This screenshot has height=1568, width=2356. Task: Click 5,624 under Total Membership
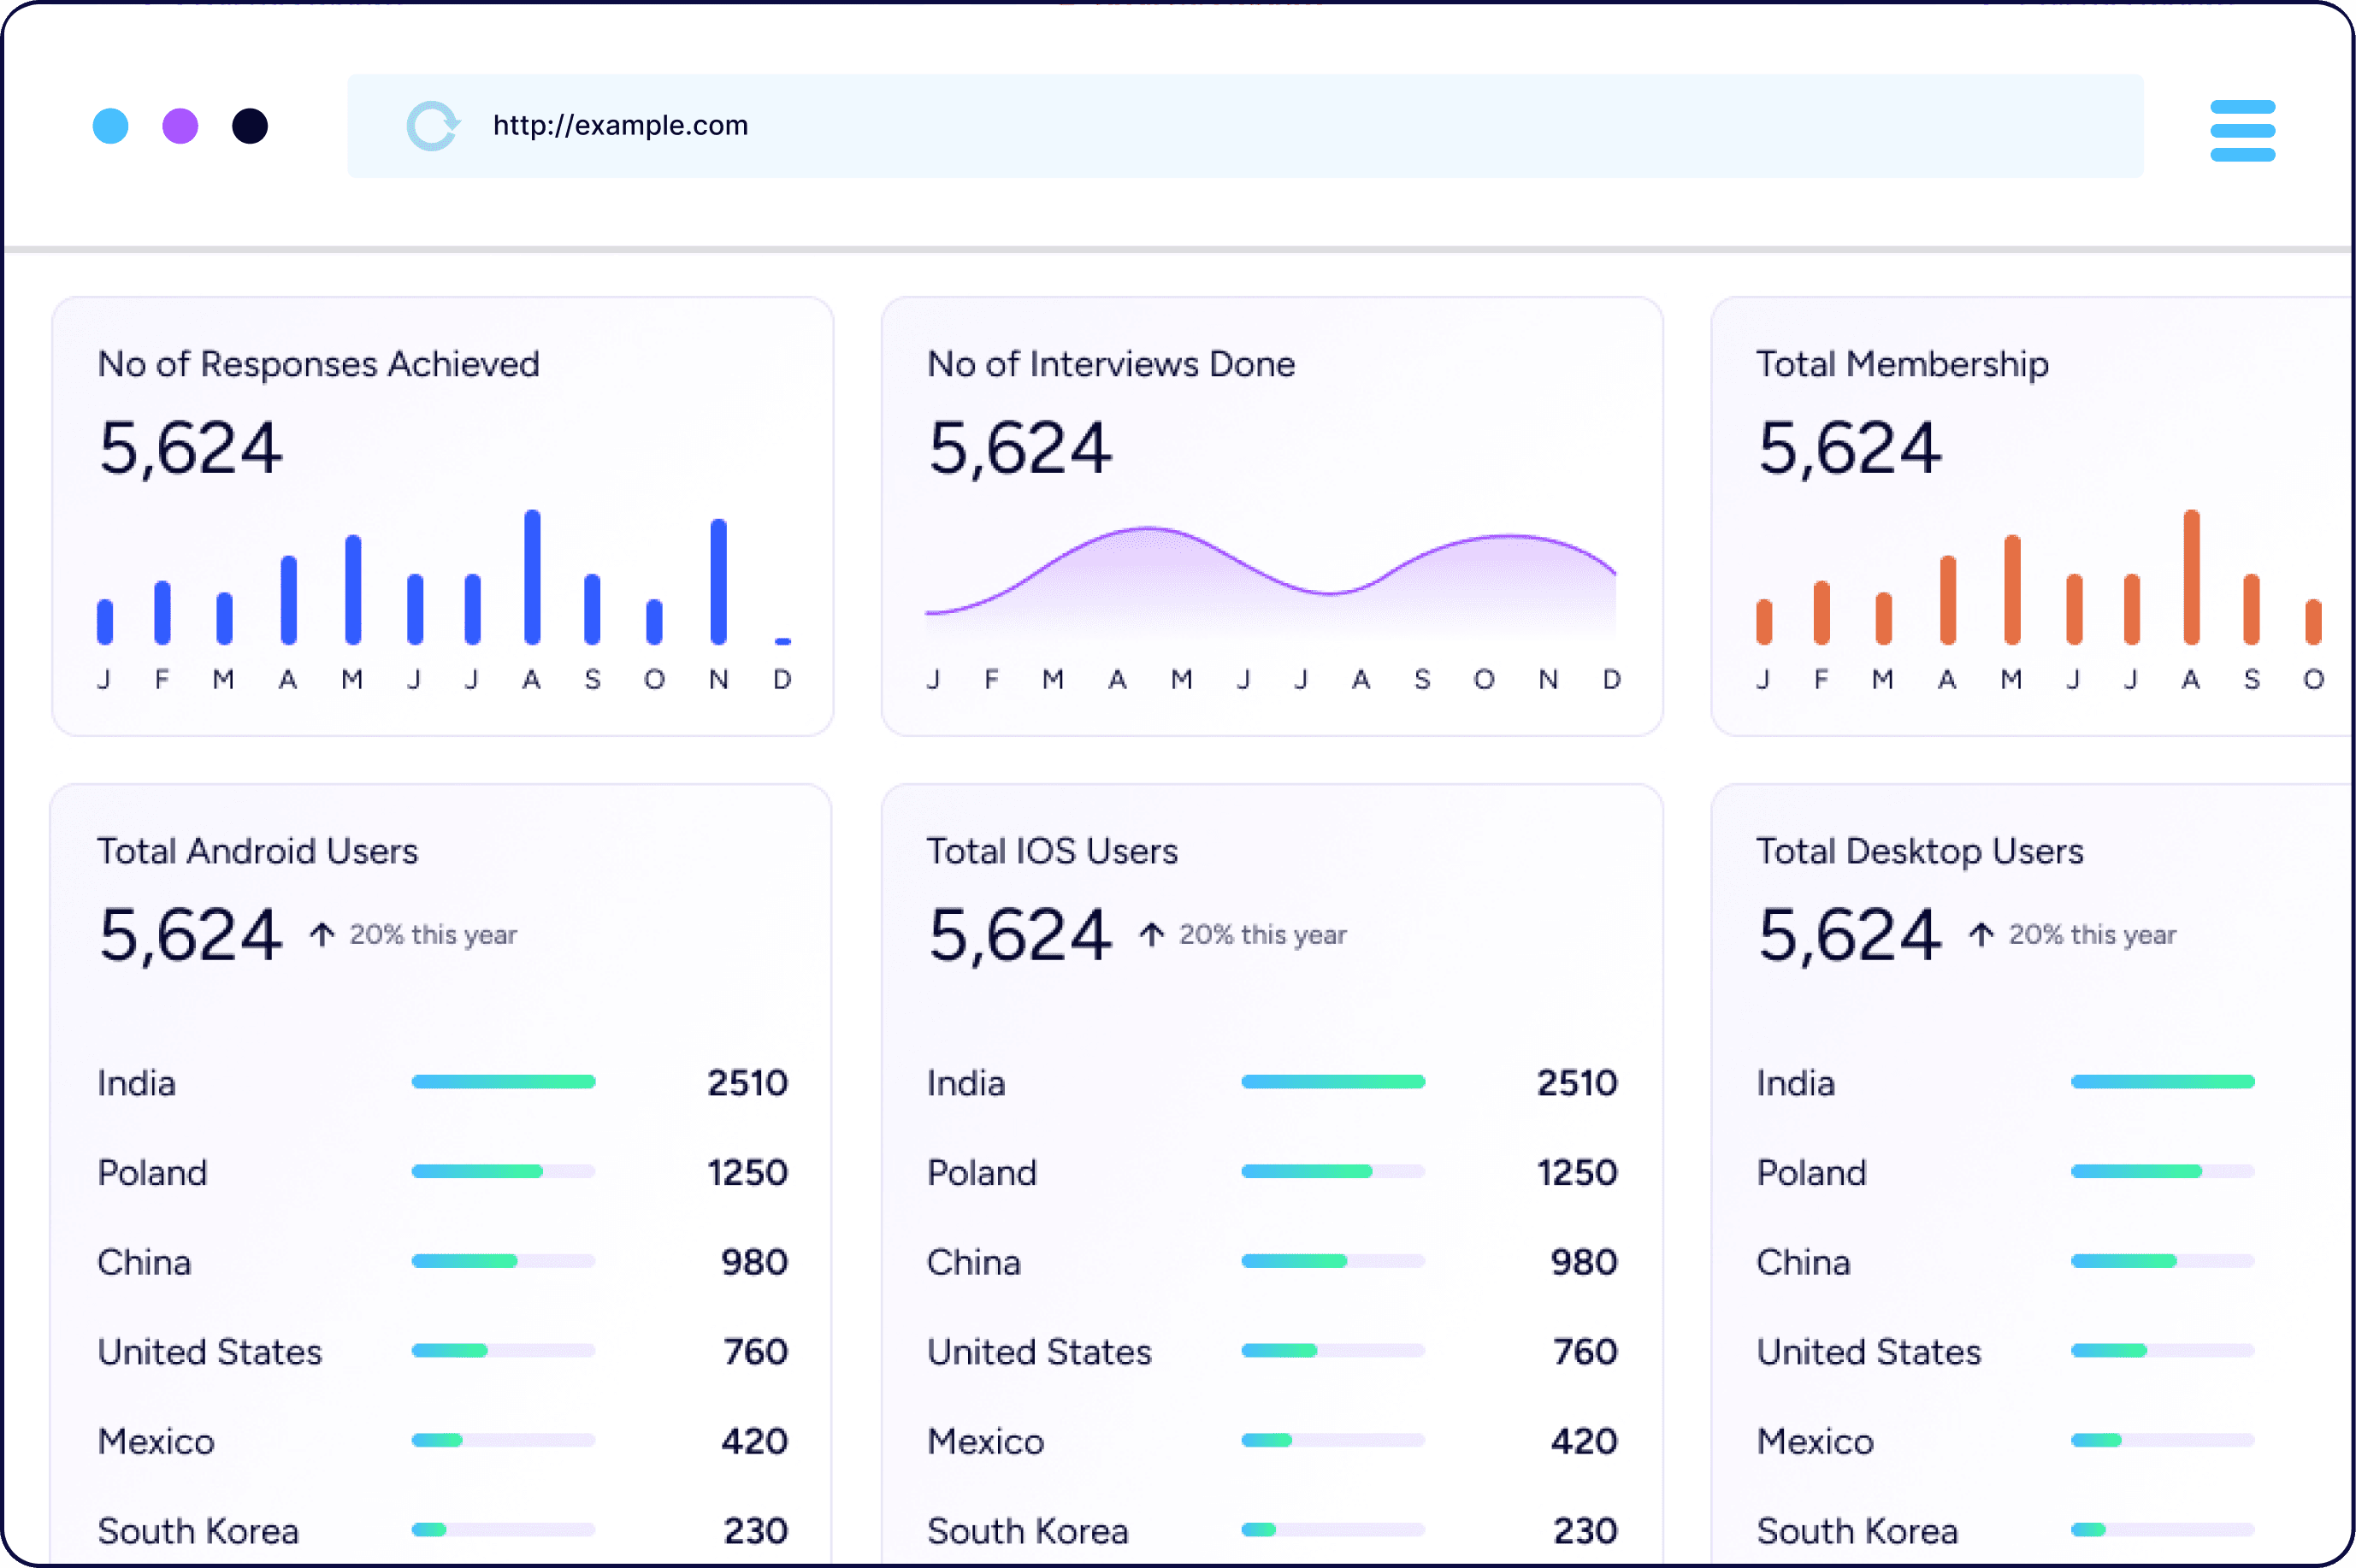point(1850,448)
